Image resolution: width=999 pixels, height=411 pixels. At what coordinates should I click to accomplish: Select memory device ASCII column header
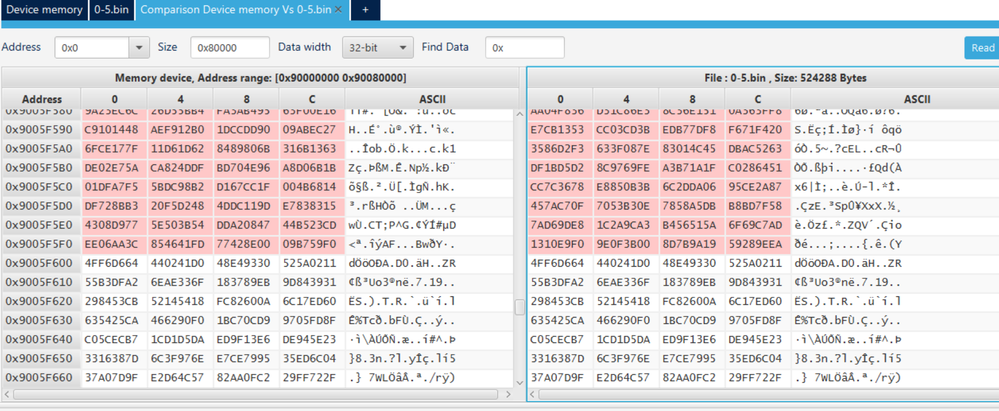click(x=432, y=99)
